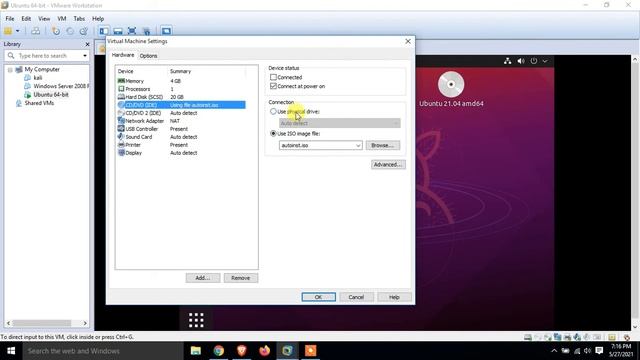
Task: Click the dialog Help button
Action: click(394, 297)
